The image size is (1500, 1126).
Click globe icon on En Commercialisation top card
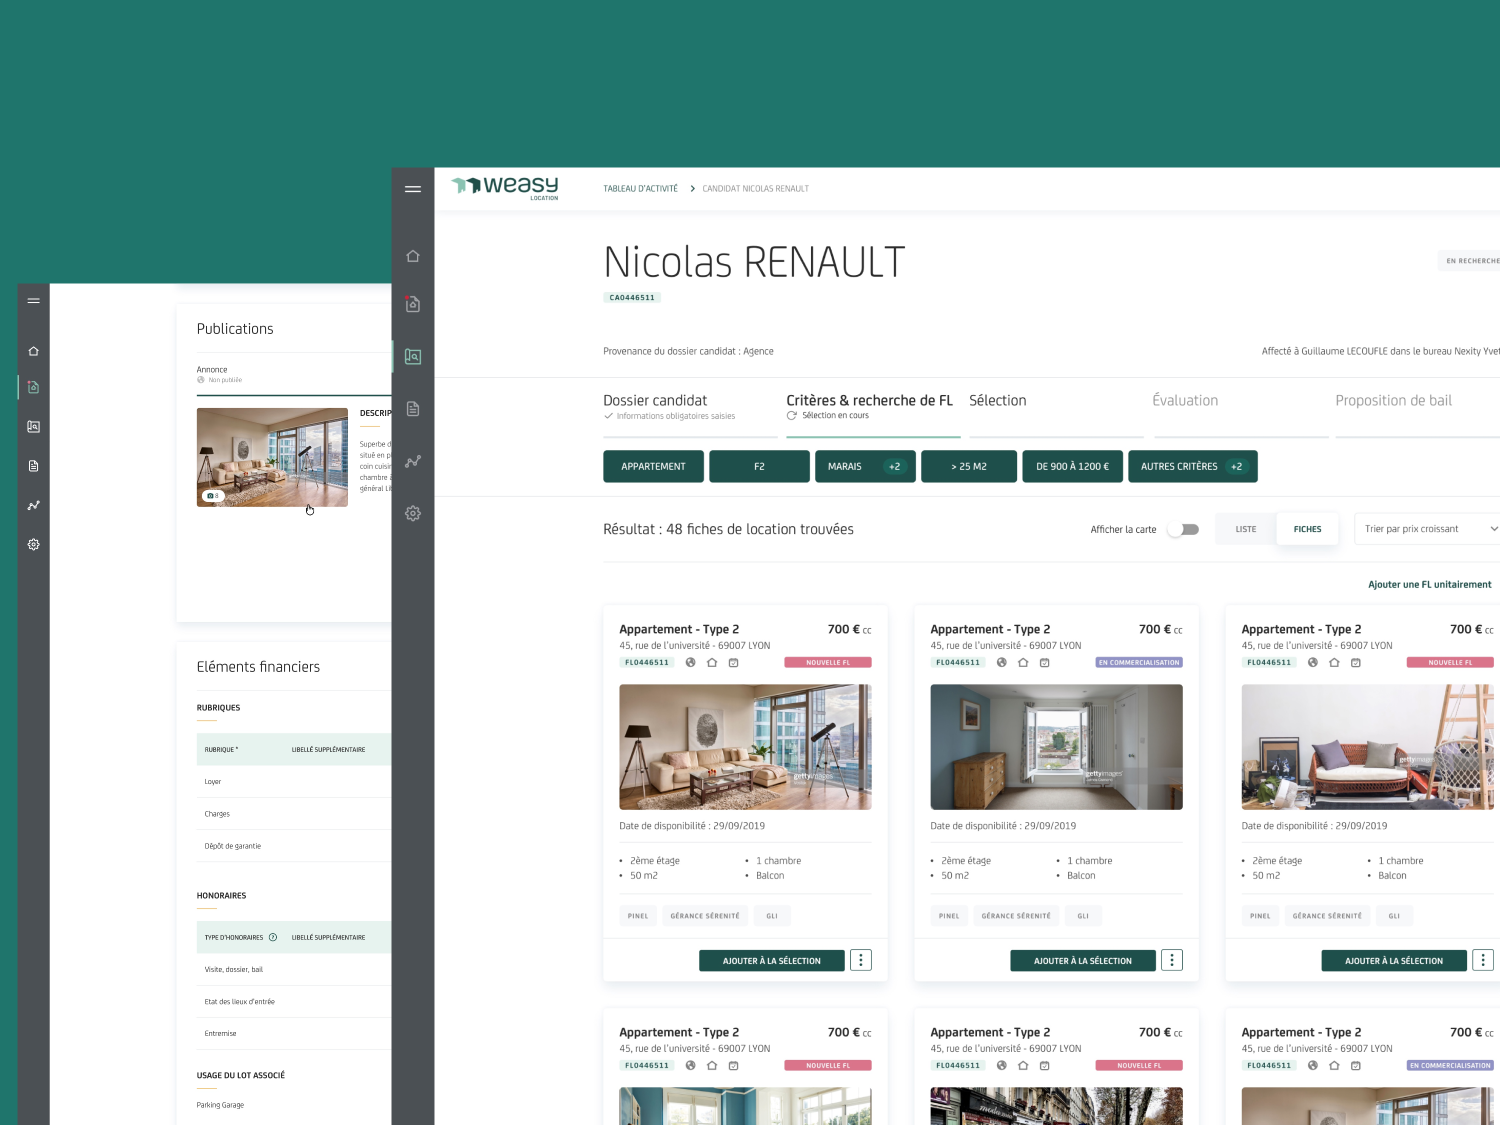click(1001, 662)
